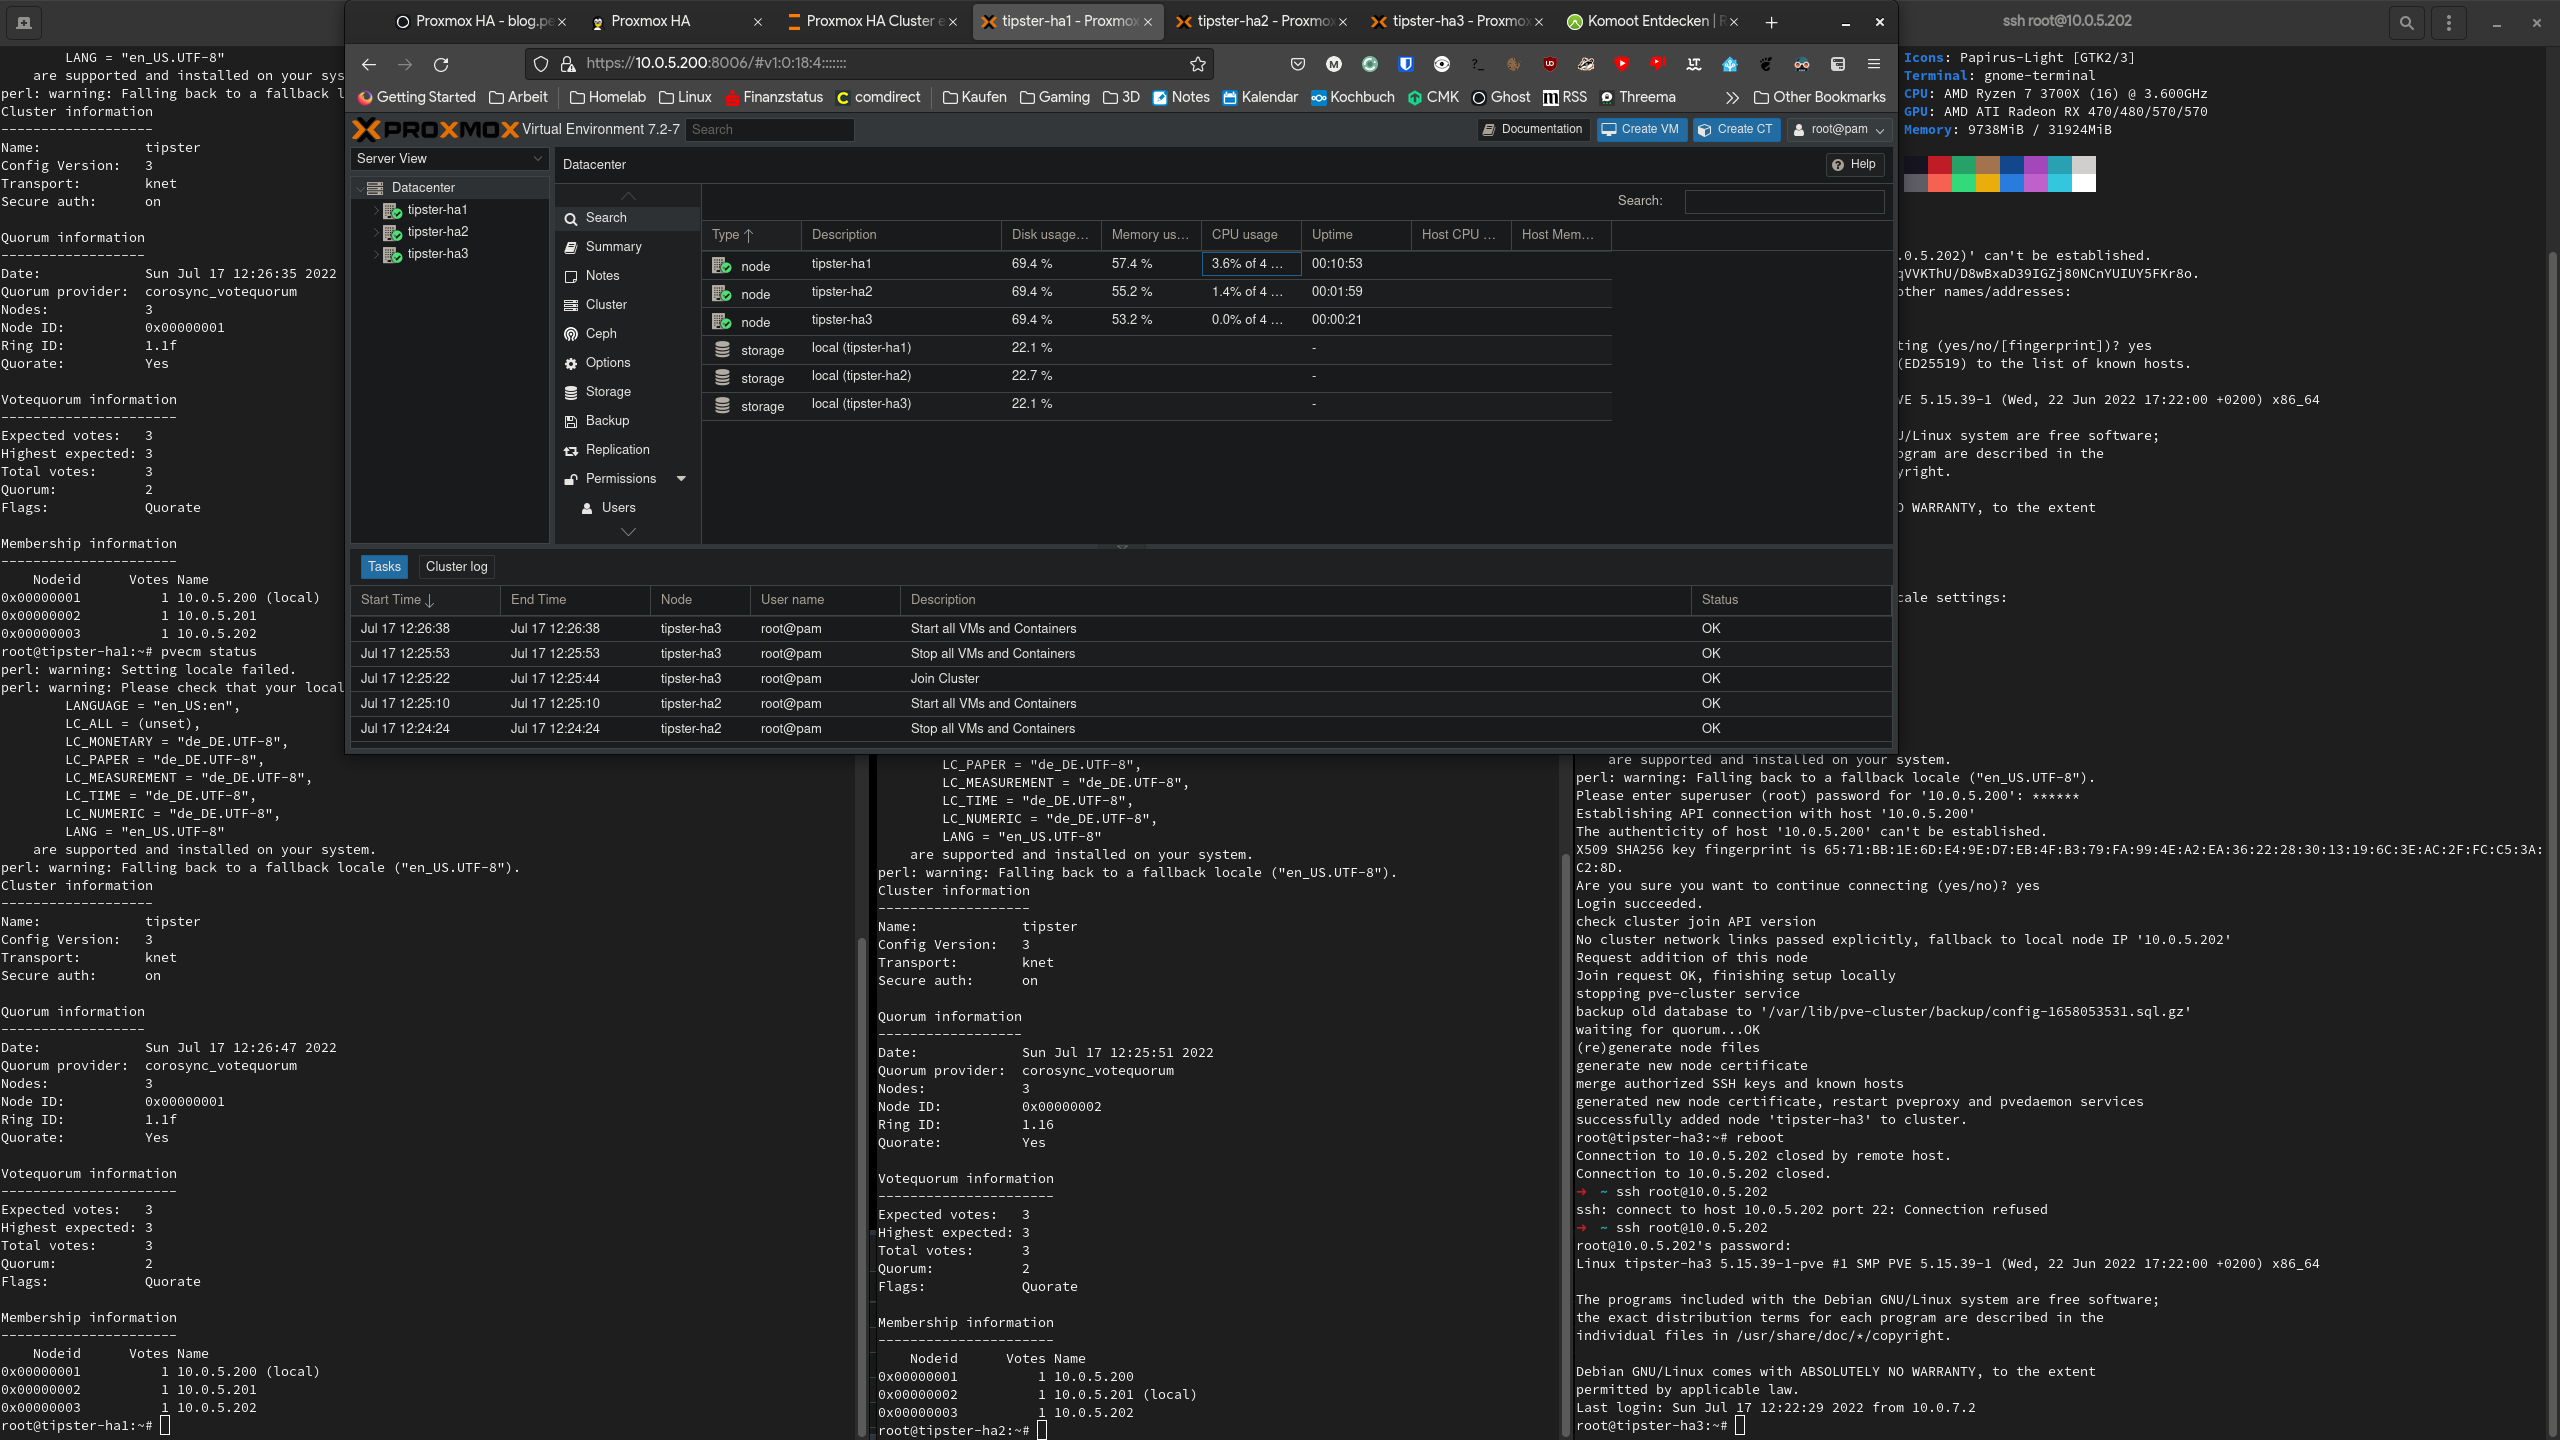
Task: Open the root@pam user menu
Action: pyautogui.click(x=1839, y=129)
